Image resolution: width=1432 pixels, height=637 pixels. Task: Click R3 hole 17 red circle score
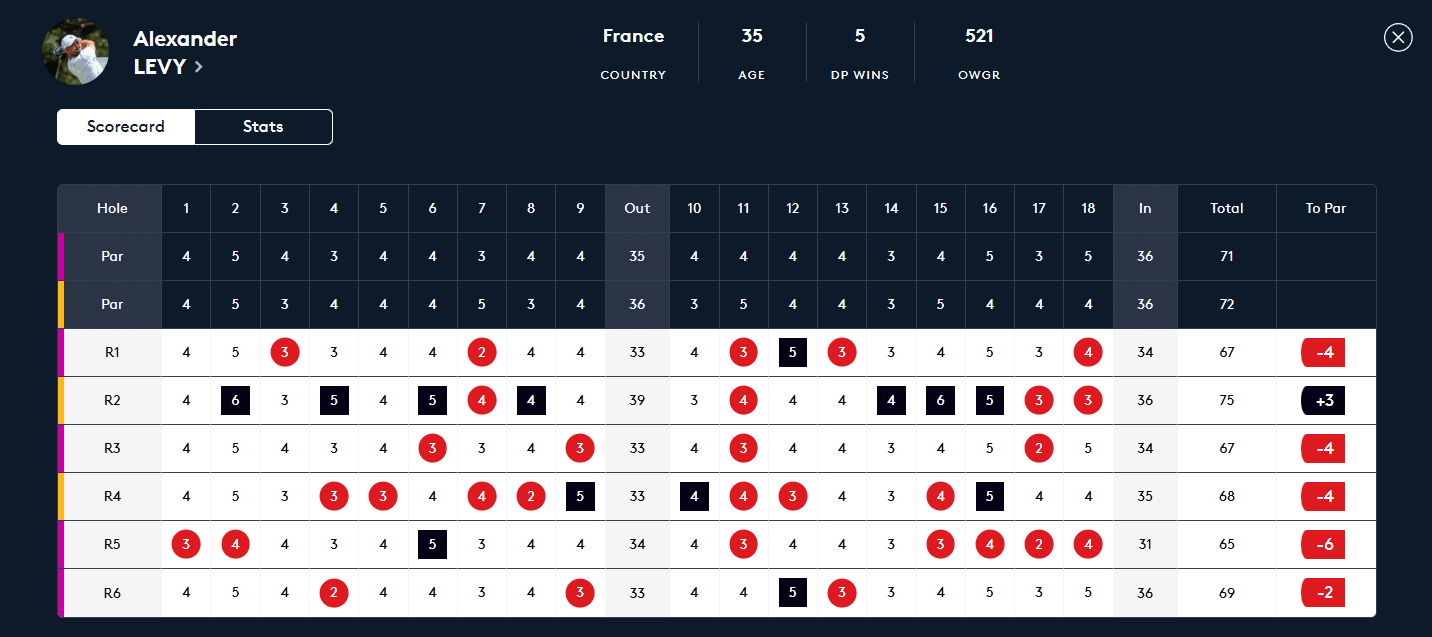pos(1039,448)
